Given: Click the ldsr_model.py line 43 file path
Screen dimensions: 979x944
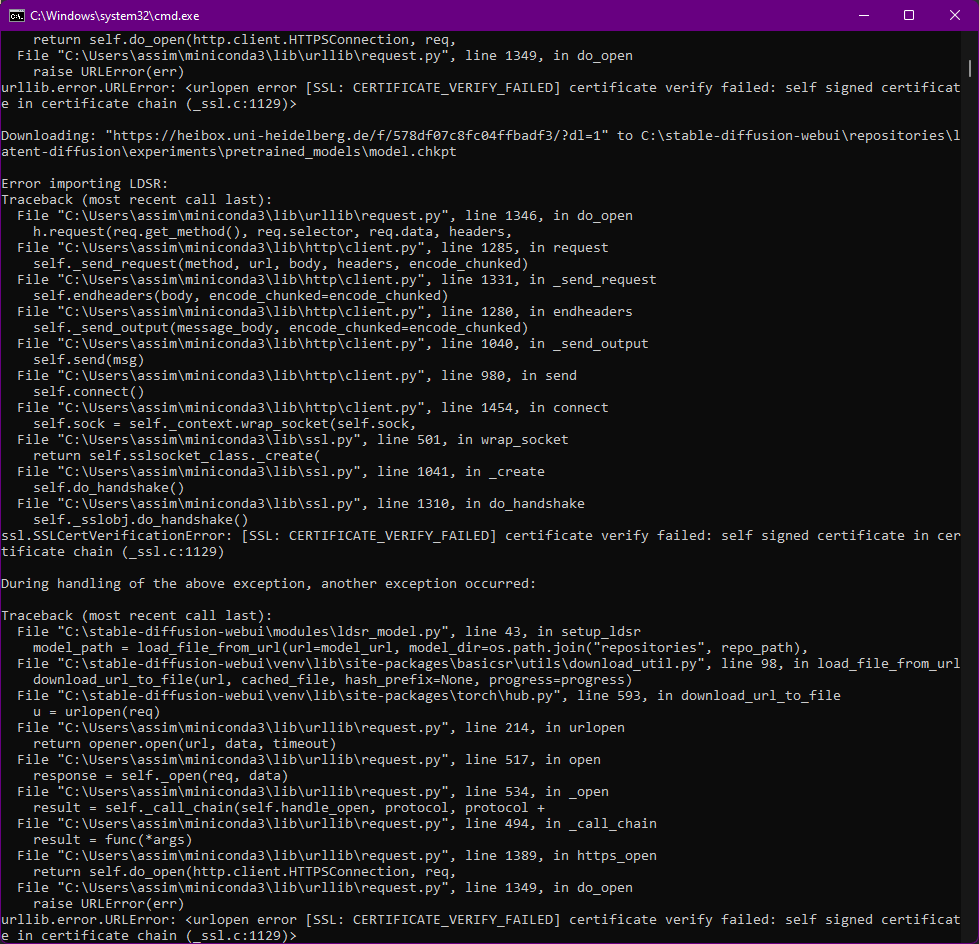Looking at the screenshot, I should click(x=300, y=631).
